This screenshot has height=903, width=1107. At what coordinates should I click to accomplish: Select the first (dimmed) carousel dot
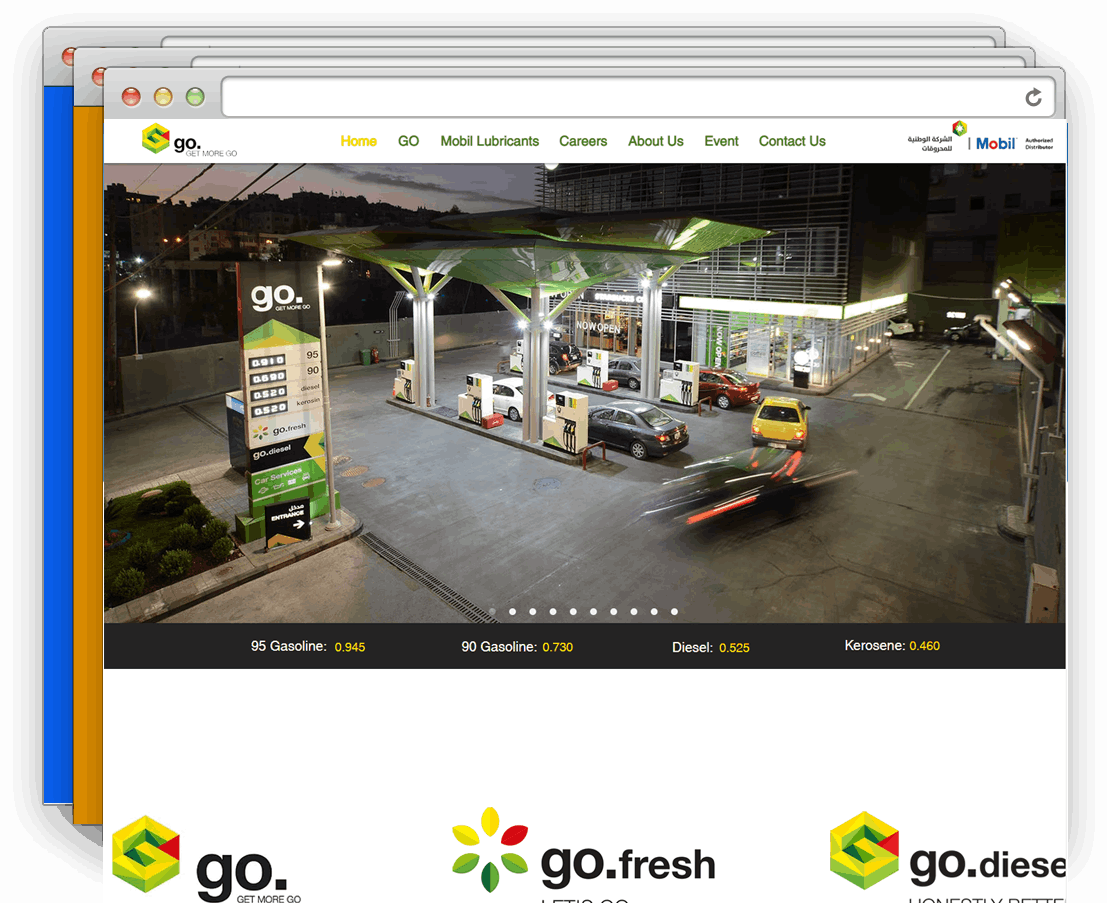click(x=492, y=611)
